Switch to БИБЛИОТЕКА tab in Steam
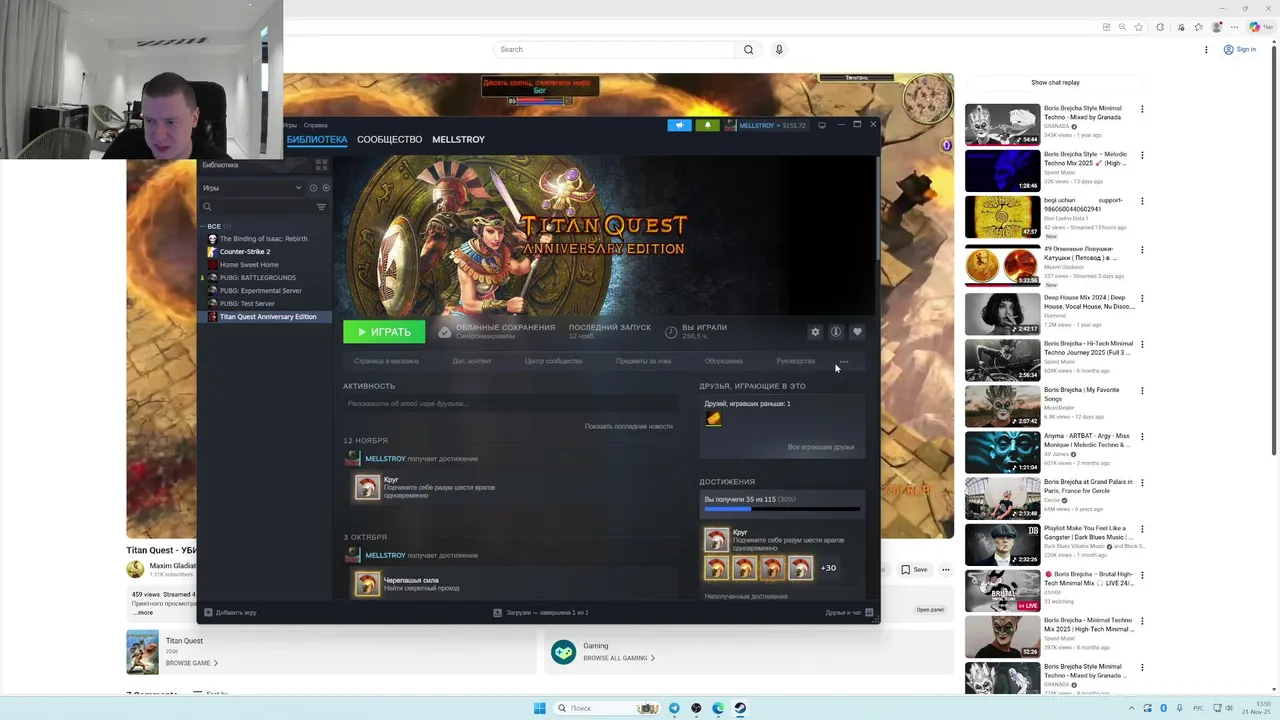 pyautogui.click(x=316, y=139)
